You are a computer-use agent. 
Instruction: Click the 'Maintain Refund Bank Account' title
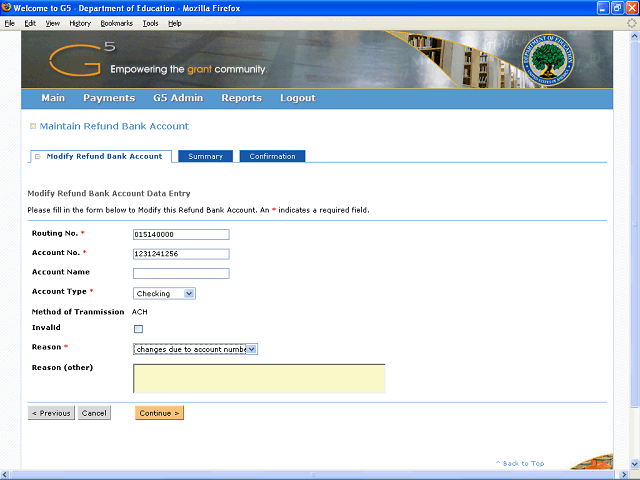(114, 126)
